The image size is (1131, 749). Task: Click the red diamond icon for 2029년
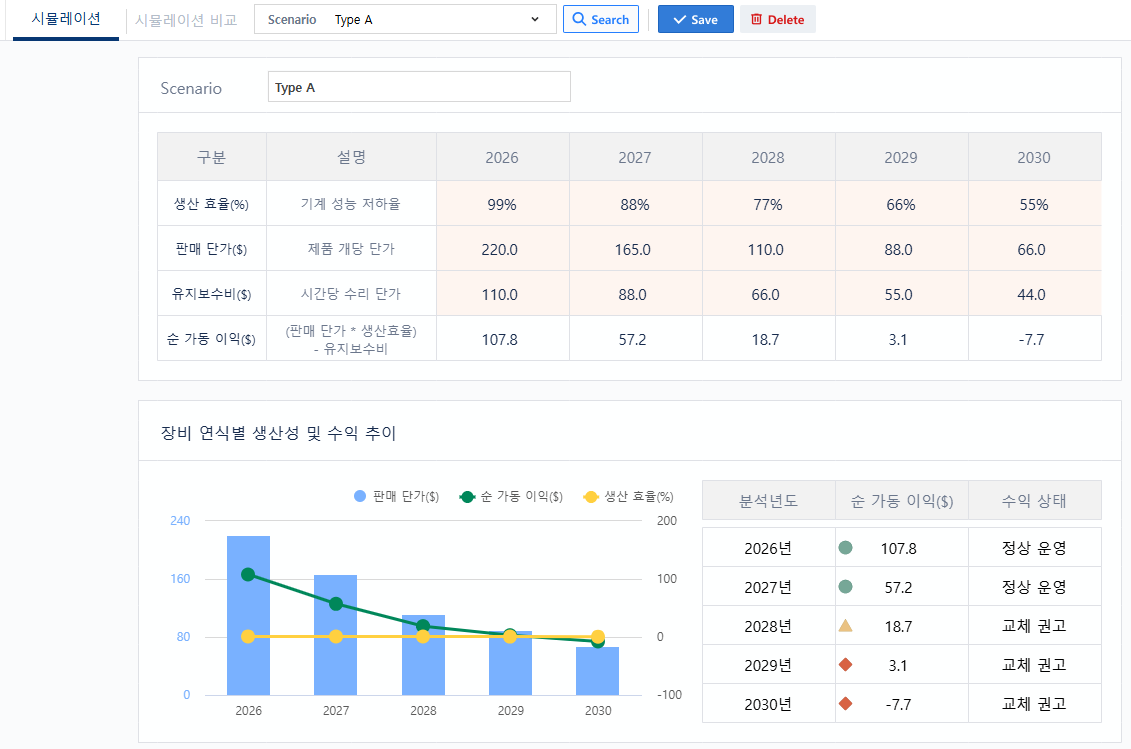845,664
